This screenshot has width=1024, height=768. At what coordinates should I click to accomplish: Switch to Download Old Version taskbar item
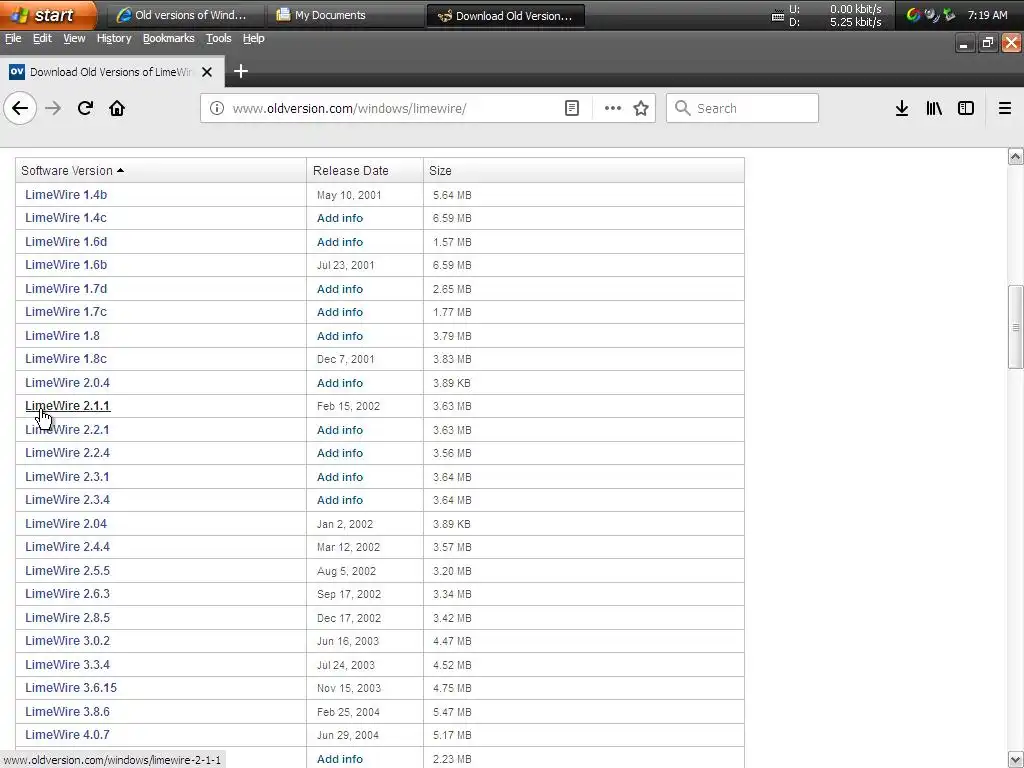(x=505, y=16)
